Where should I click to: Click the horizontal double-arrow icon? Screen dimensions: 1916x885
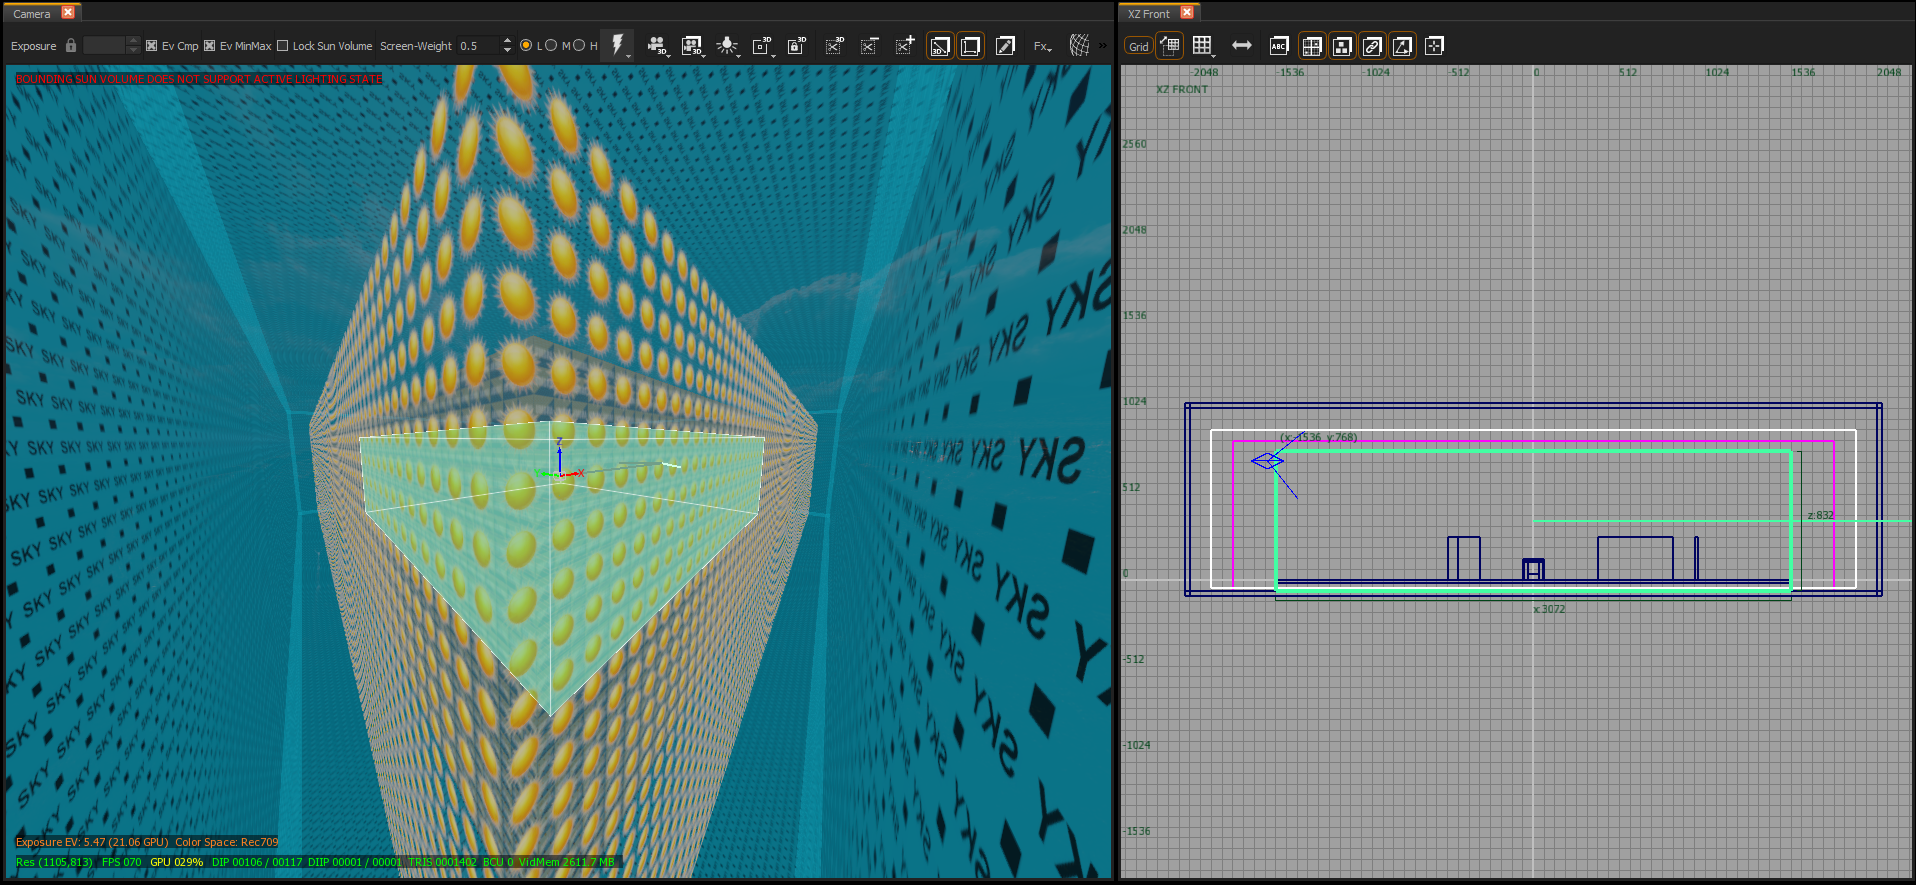coord(1242,46)
